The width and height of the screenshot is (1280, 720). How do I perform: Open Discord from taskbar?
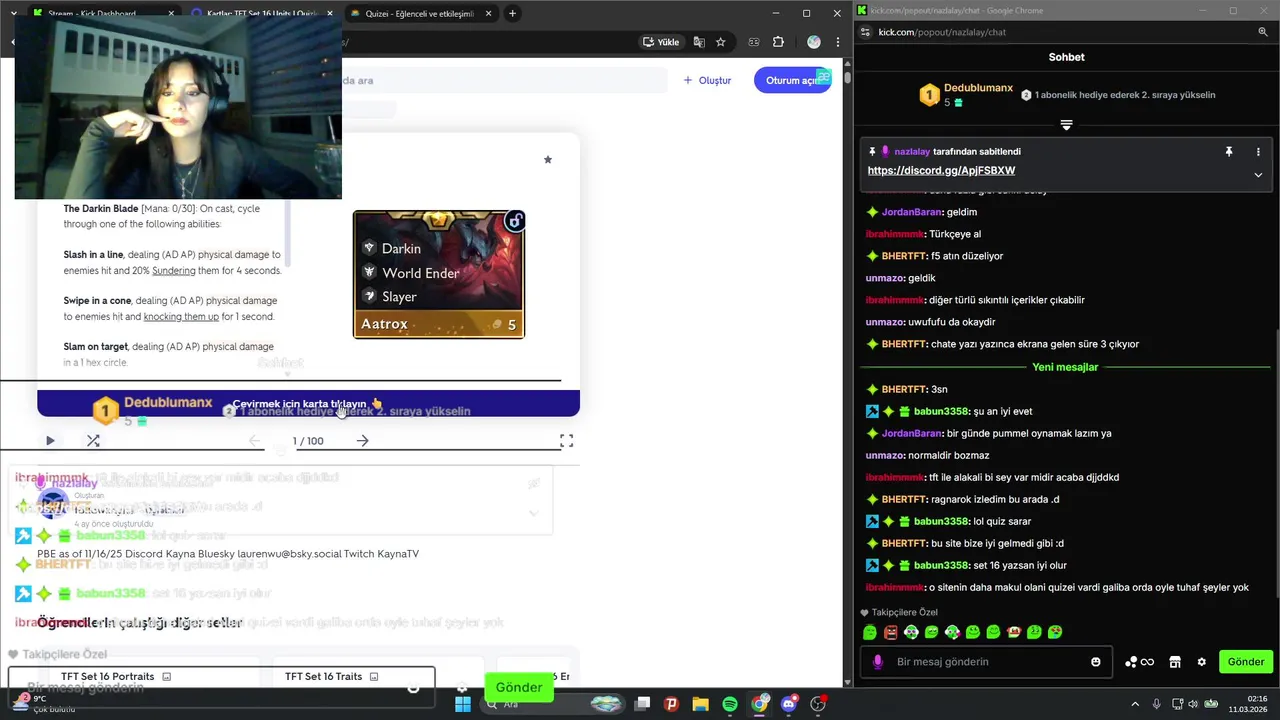tap(788, 704)
